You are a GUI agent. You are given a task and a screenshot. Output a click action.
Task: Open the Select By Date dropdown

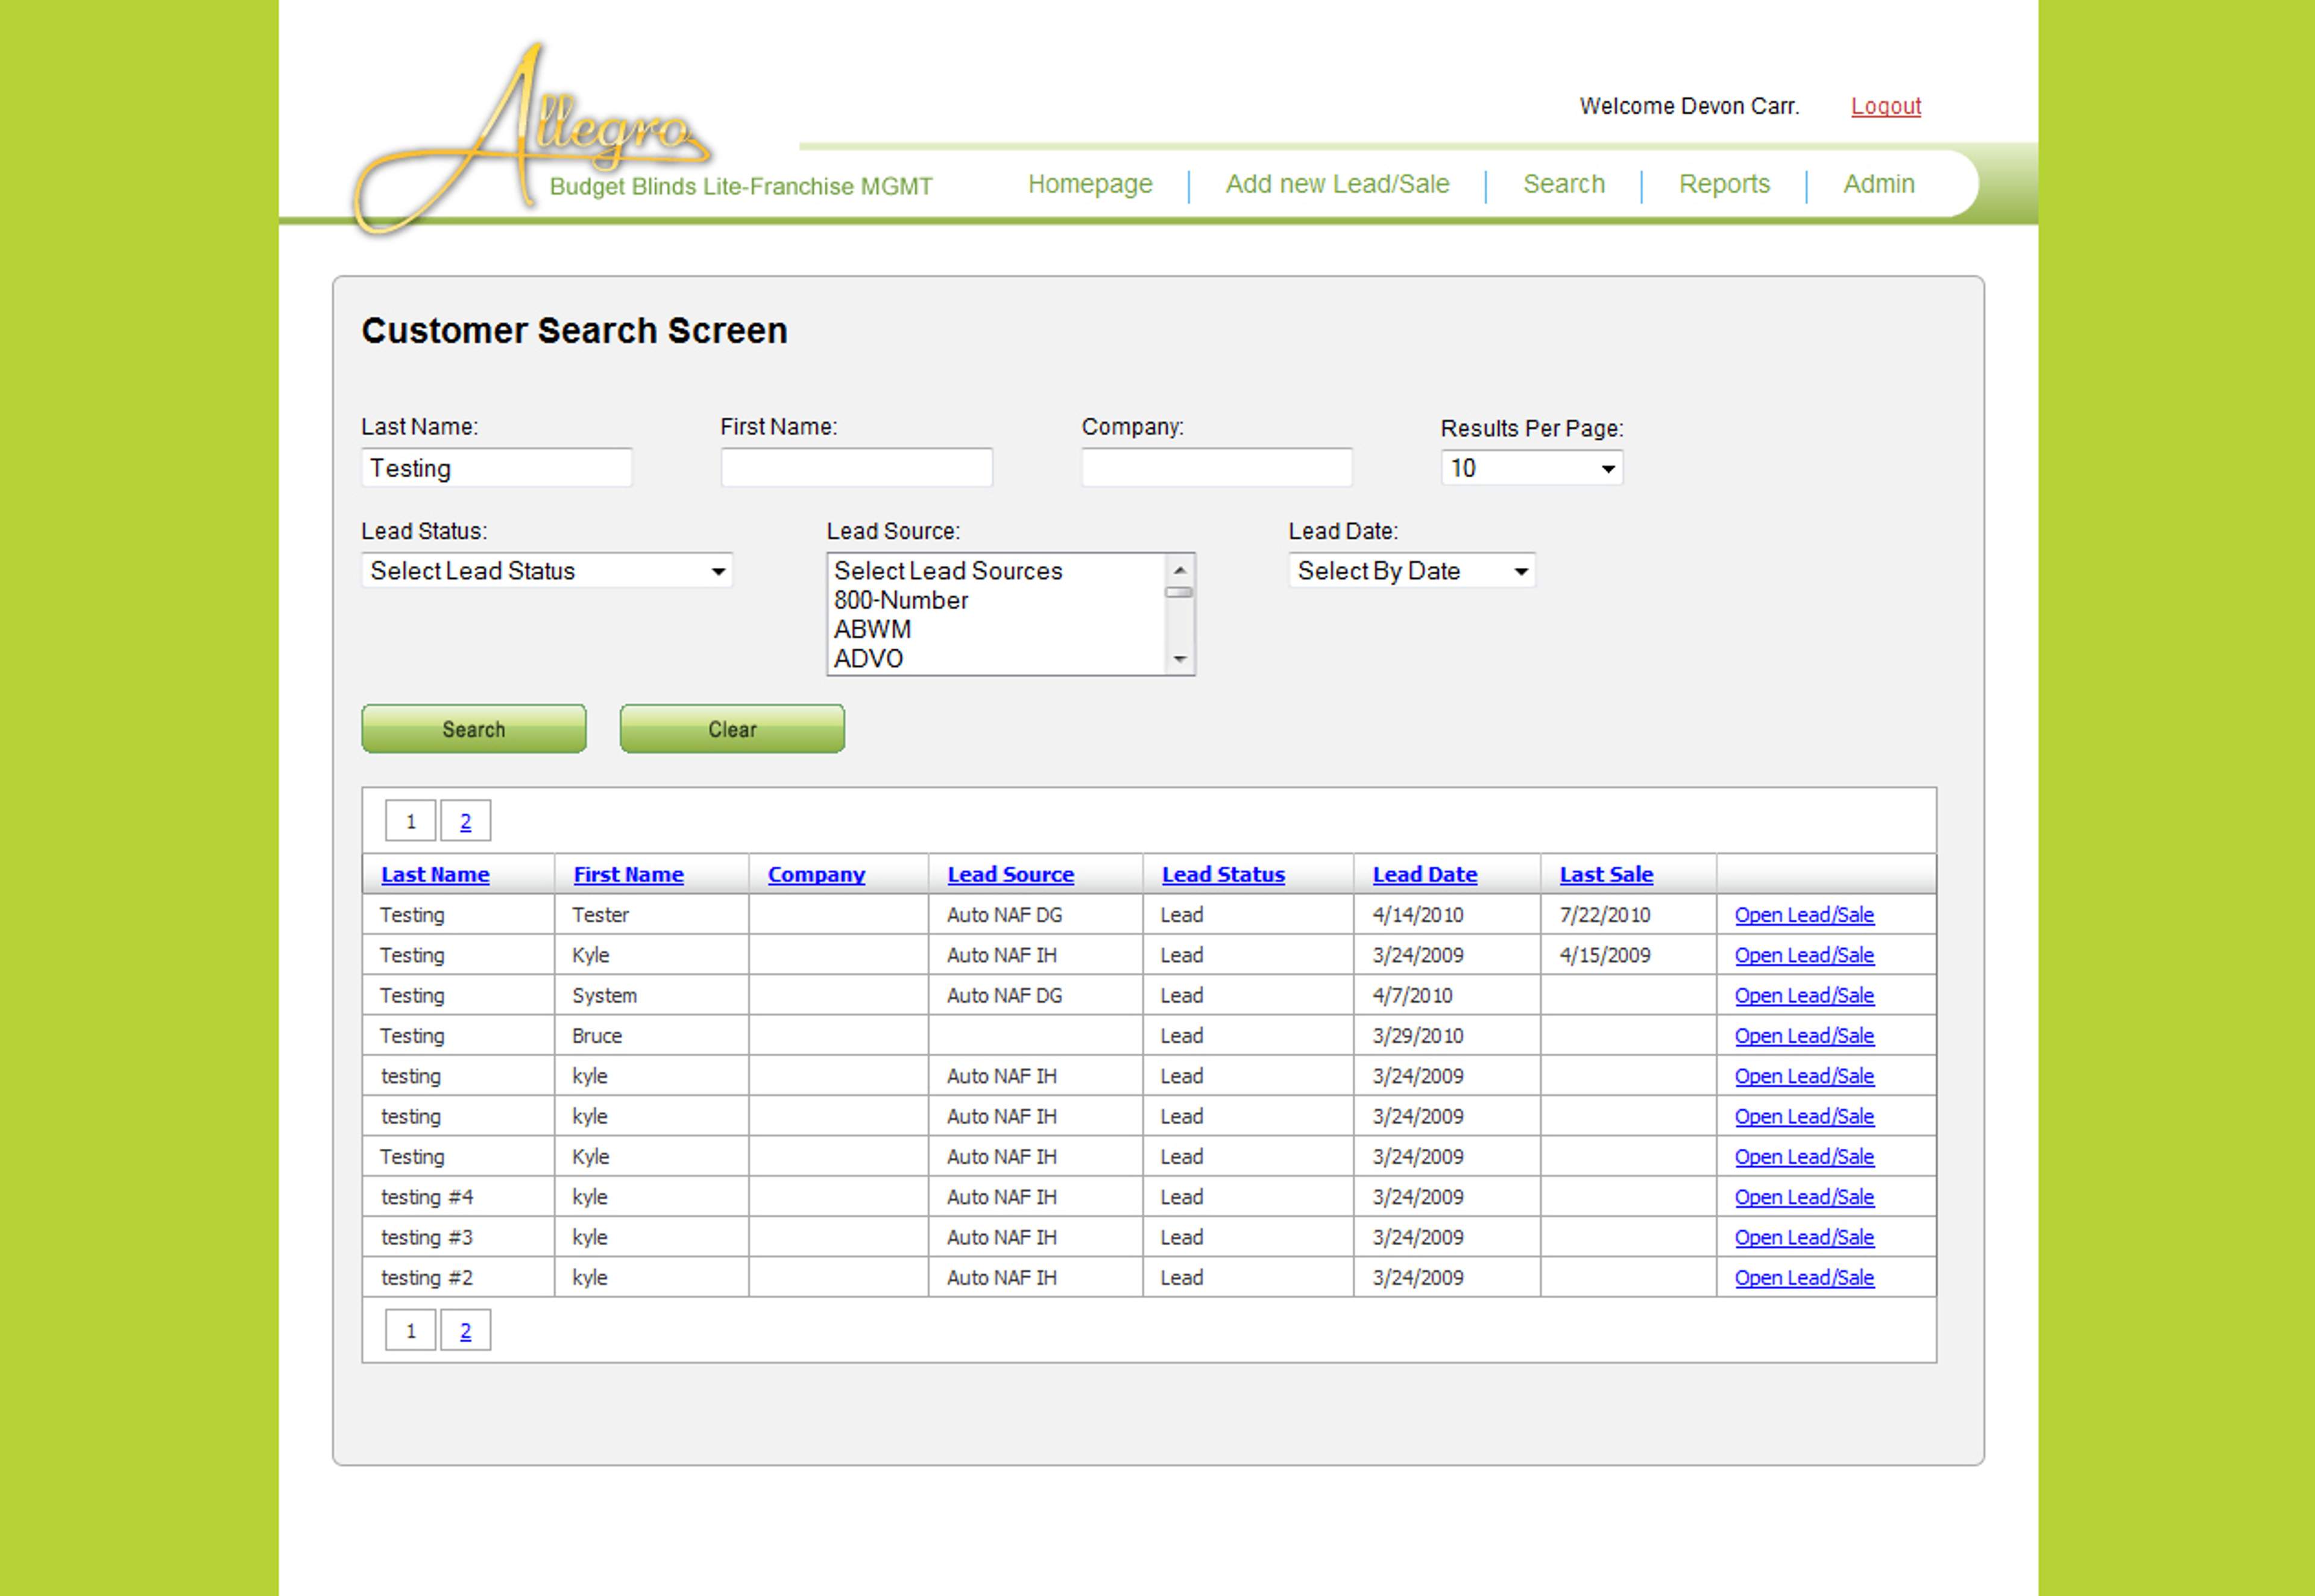tap(1412, 571)
